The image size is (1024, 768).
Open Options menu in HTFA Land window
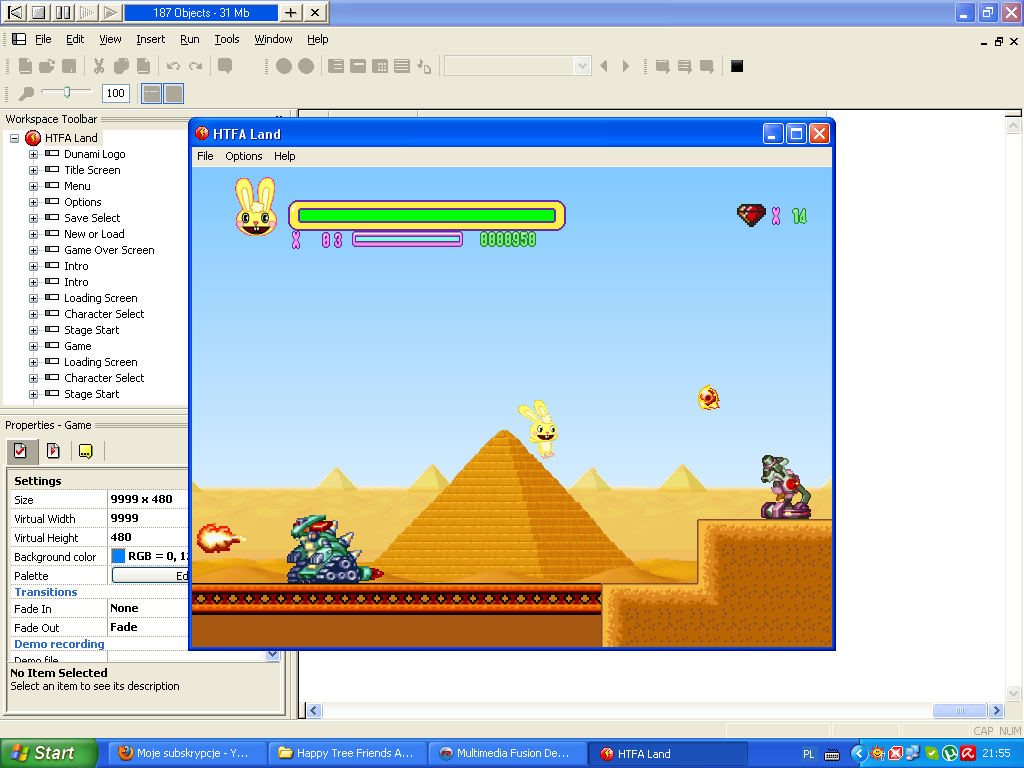coord(244,156)
